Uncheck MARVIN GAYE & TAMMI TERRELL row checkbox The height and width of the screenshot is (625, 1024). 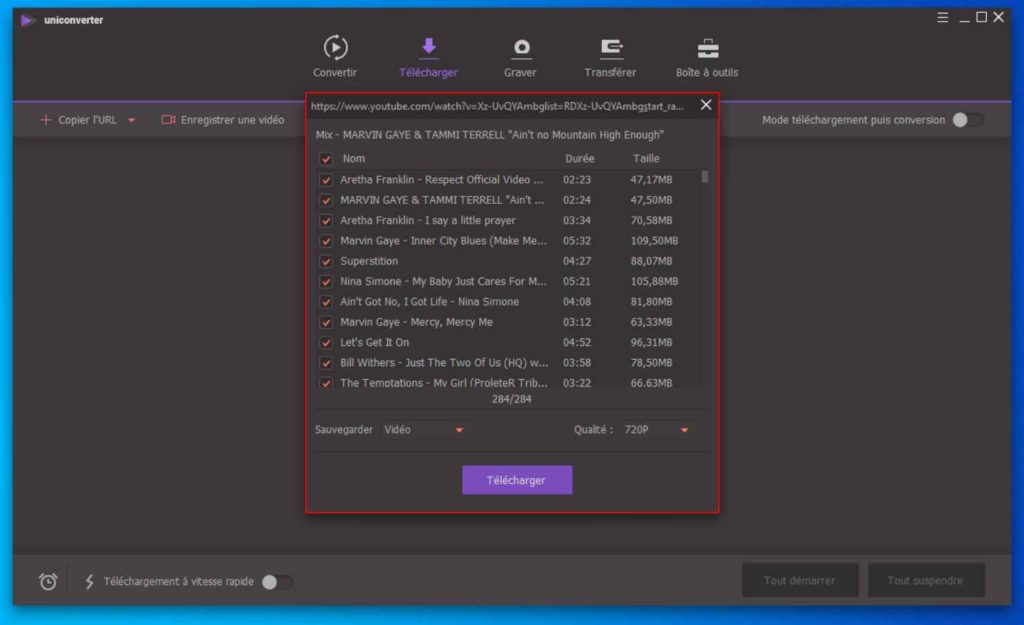(x=325, y=200)
